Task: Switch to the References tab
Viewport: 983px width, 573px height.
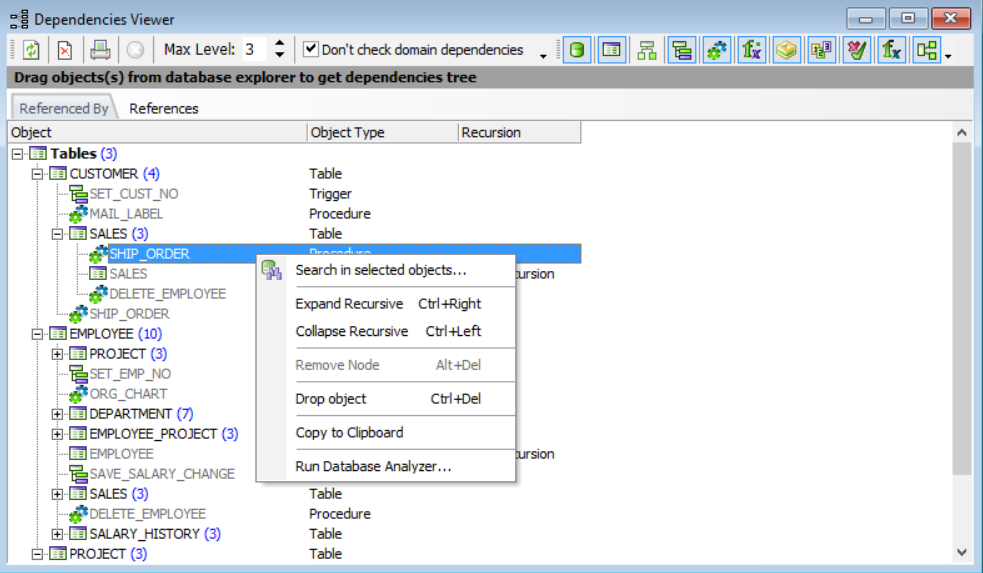Action: click(164, 108)
